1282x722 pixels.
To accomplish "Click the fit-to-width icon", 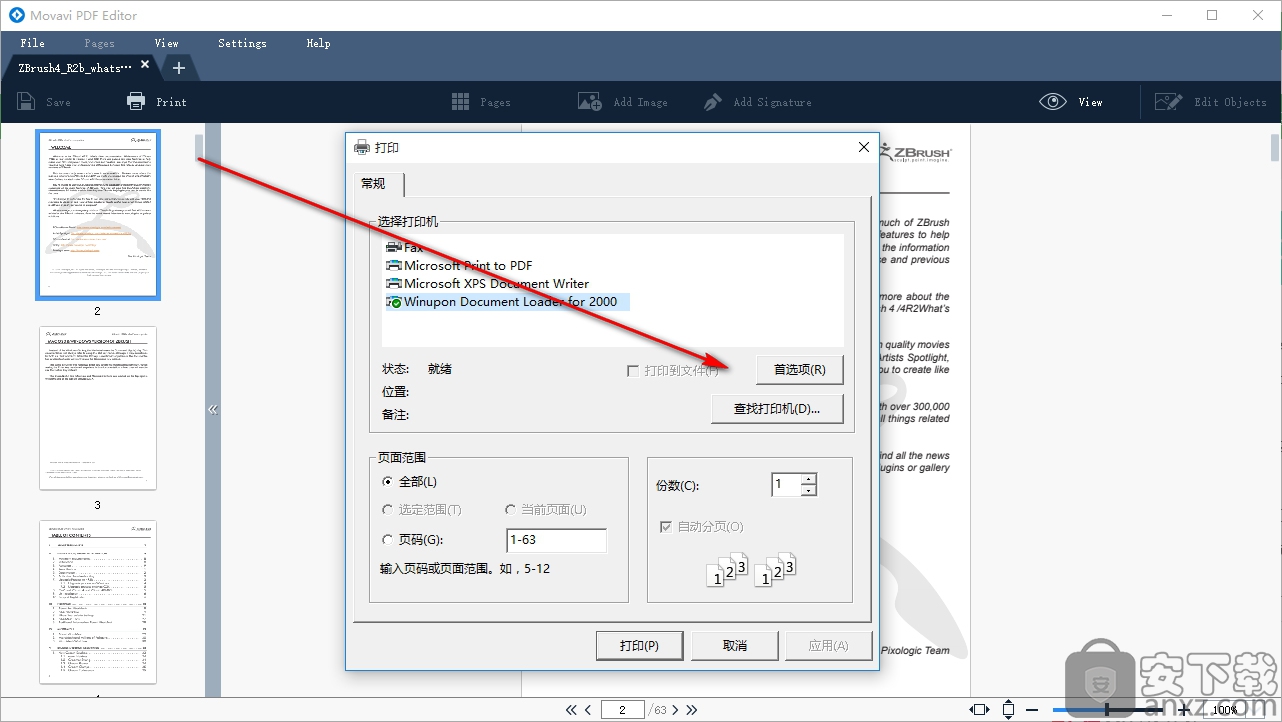I will [980, 710].
